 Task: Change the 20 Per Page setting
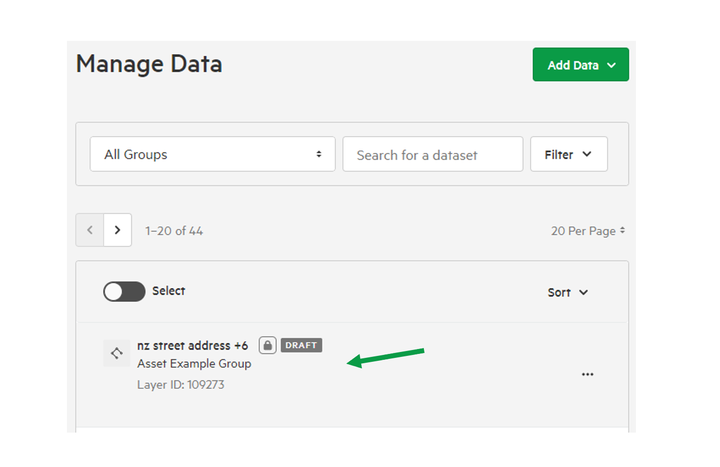pyautogui.click(x=588, y=231)
